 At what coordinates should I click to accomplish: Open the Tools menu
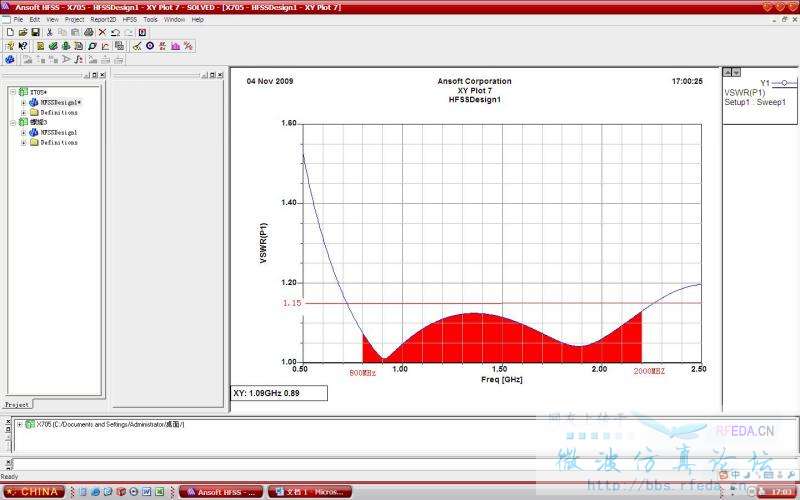point(150,19)
